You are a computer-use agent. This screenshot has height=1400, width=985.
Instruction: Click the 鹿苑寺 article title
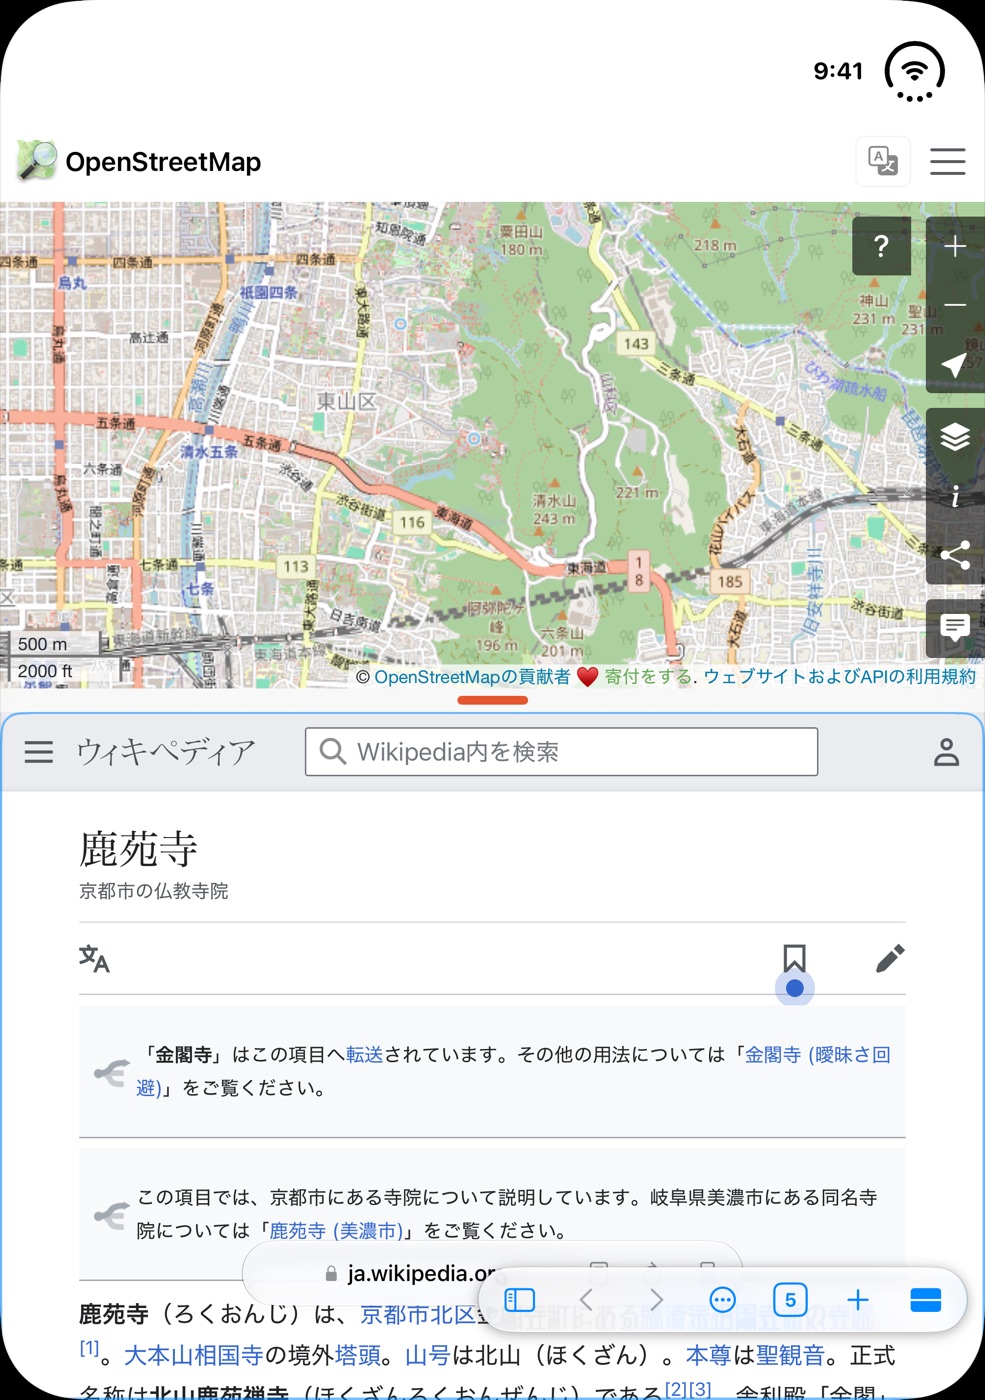(138, 849)
